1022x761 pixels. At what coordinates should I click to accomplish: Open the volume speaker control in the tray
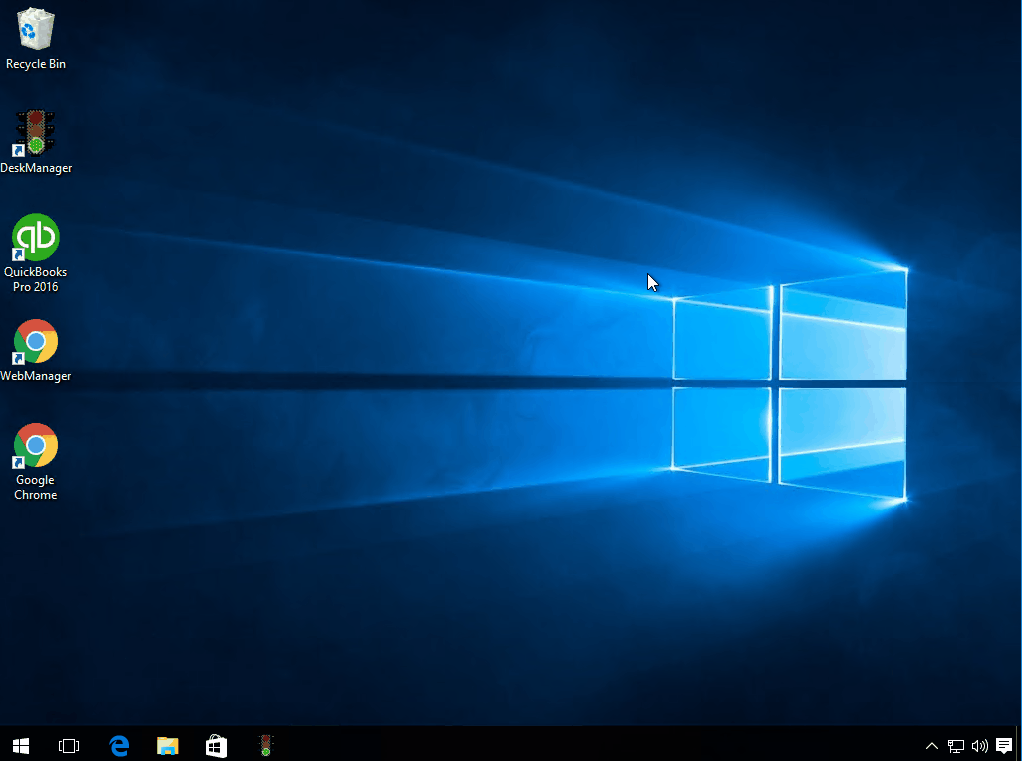980,745
